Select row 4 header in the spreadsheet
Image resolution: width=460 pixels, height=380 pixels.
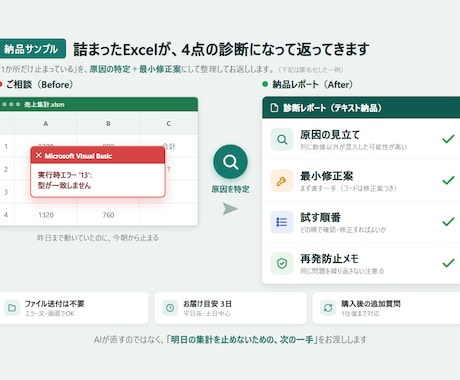tap(6, 215)
